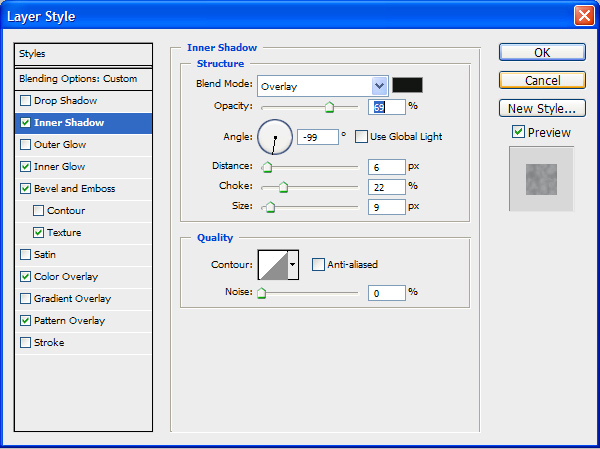The image size is (600, 449).
Task: Open the Contour picker dropdown arrow
Action: coord(293,265)
